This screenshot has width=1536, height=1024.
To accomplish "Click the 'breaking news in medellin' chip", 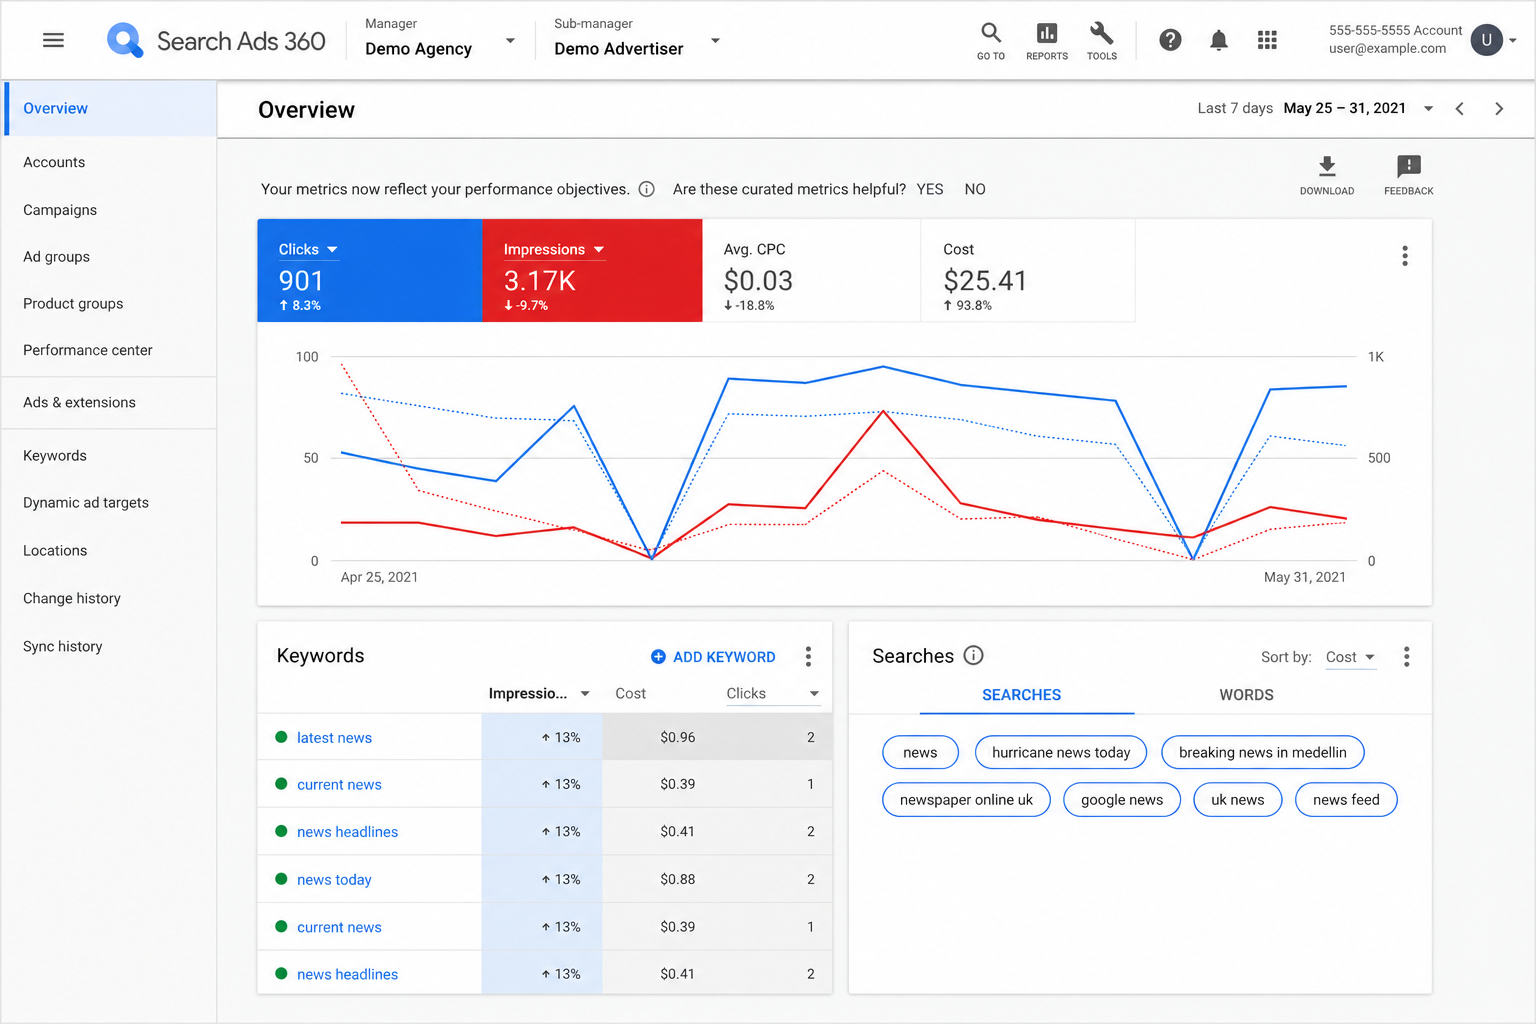I will coord(1262,752).
